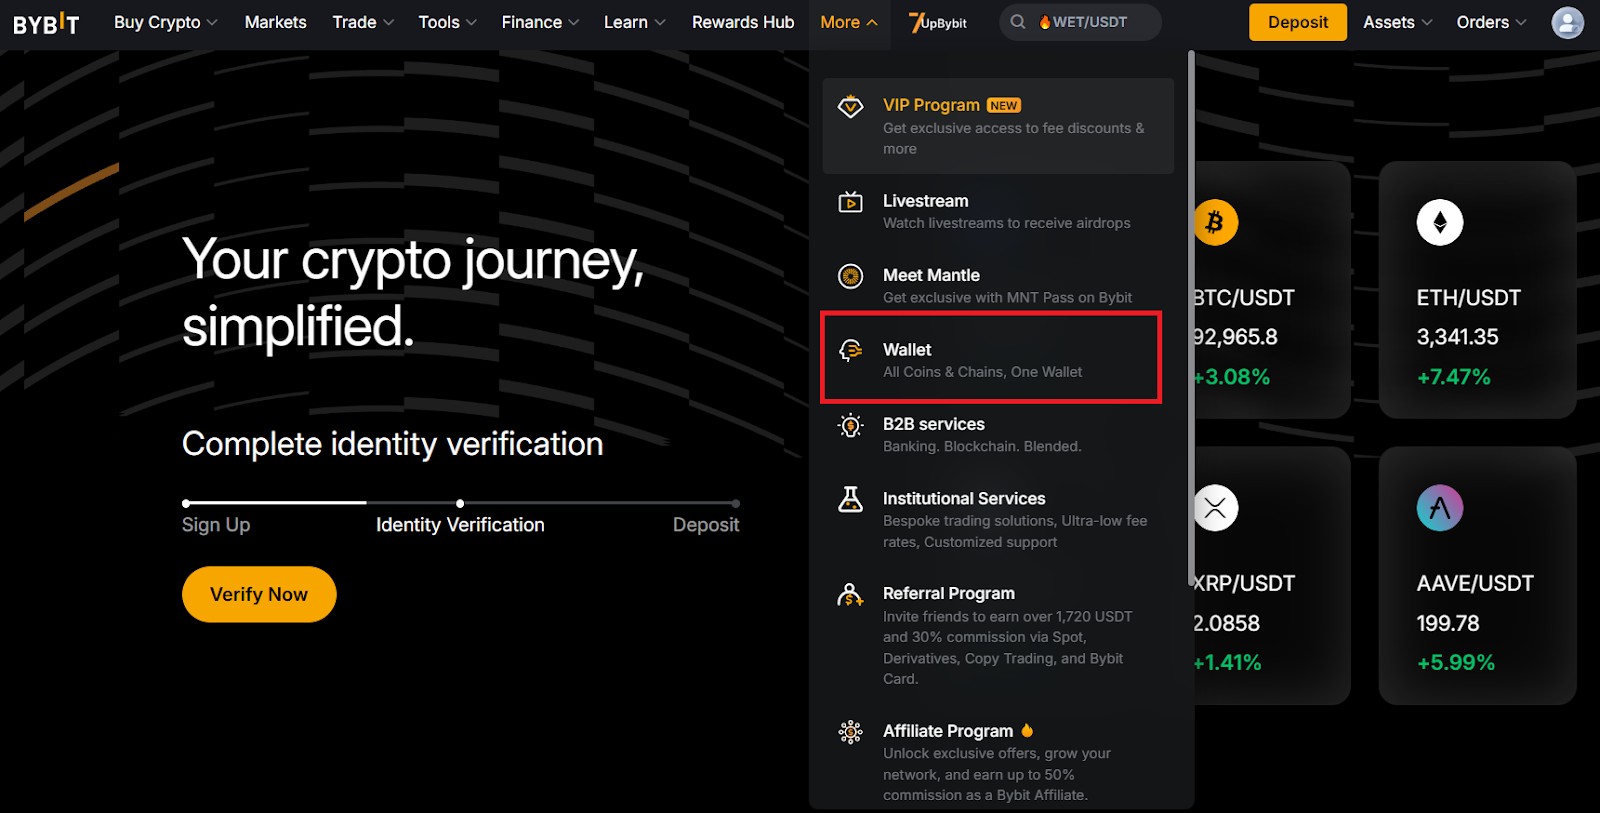Select Livestream menu entry
The height and width of the screenshot is (813, 1600).
[998, 212]
